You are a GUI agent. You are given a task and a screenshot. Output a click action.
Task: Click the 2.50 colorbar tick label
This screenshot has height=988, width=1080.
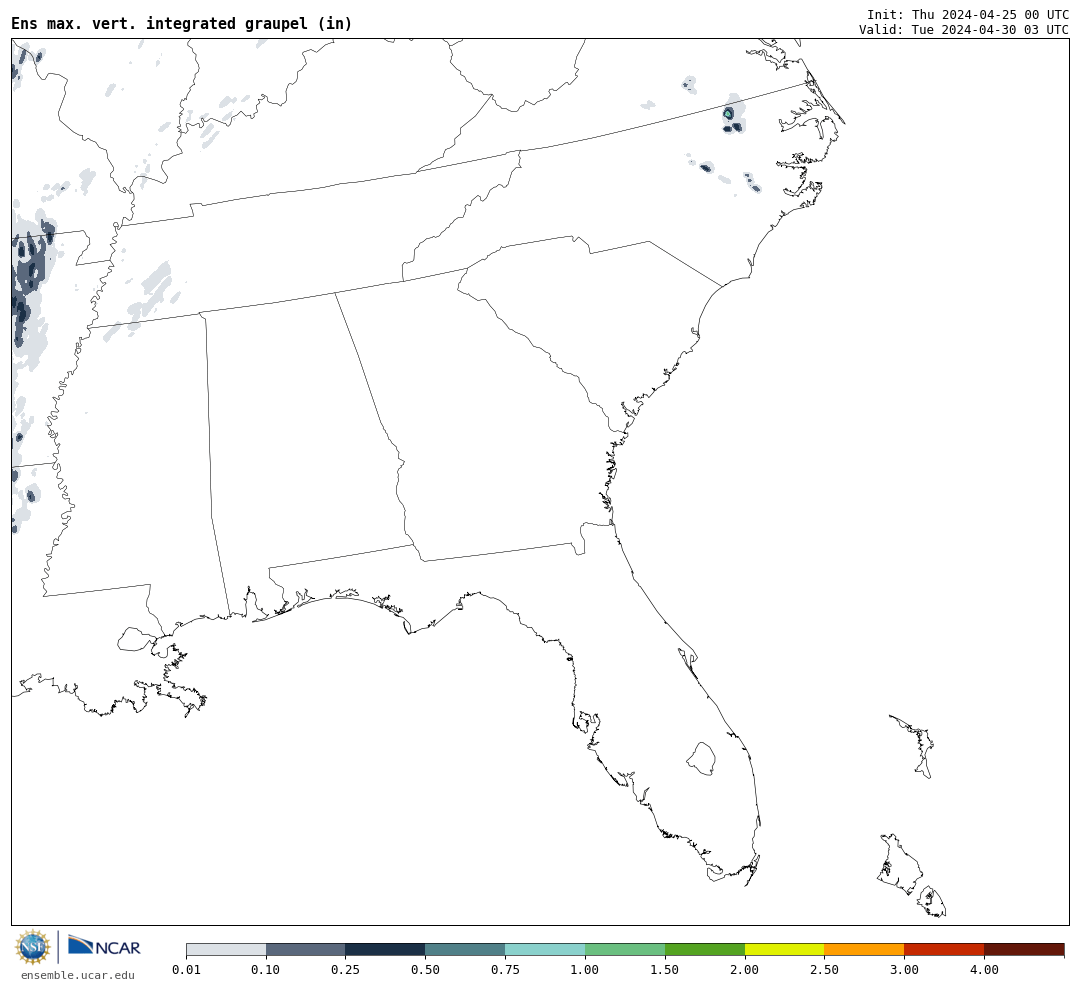[824, 969]
